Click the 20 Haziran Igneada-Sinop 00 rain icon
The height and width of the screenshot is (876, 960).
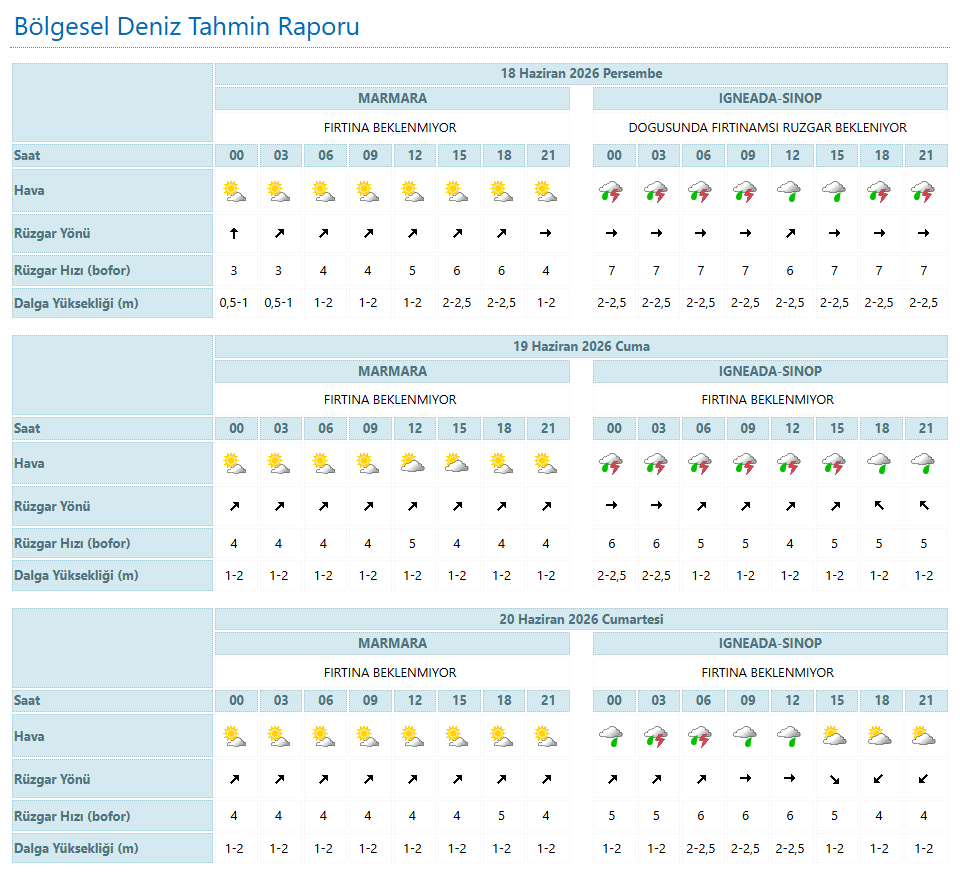click(x=611, y=736)
